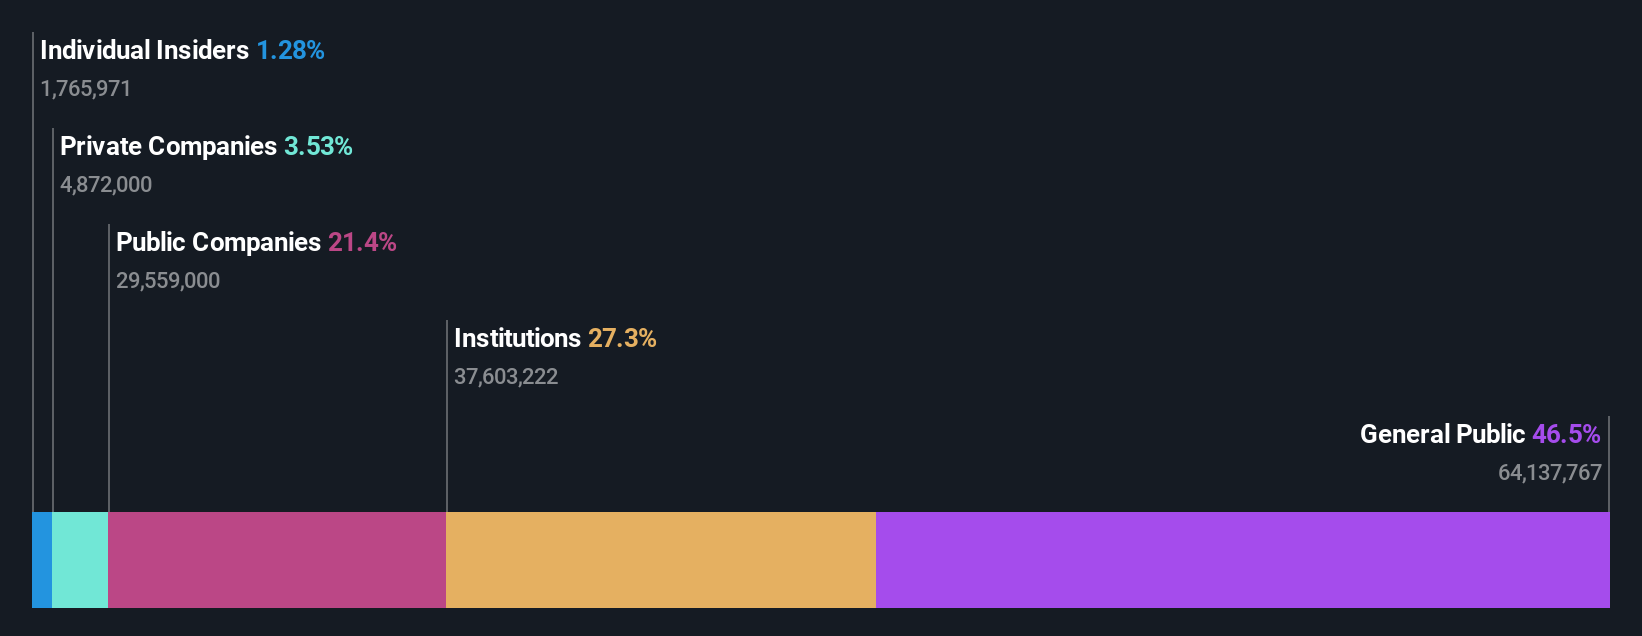Select the General Public label
1642x636 pixels.
click(x=1442, y=434)
